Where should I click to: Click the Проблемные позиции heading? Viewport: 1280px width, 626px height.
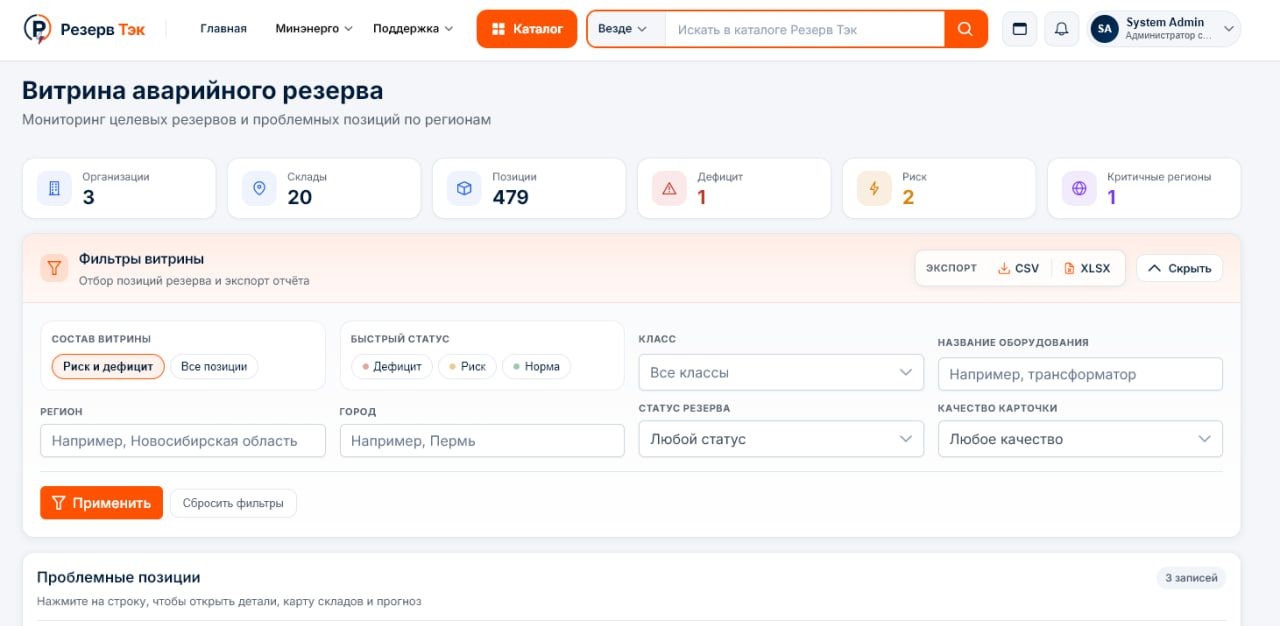click(119, 577)
